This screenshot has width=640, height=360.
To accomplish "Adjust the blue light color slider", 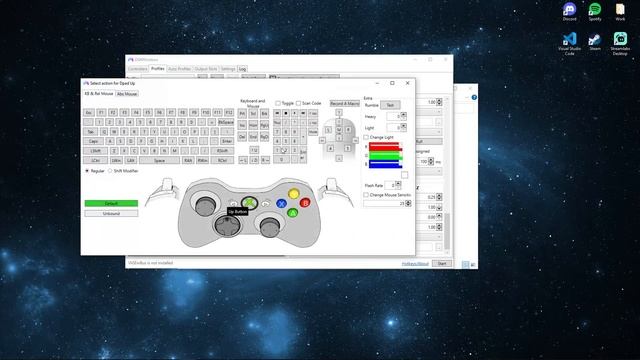I will (x=385, y=164).
